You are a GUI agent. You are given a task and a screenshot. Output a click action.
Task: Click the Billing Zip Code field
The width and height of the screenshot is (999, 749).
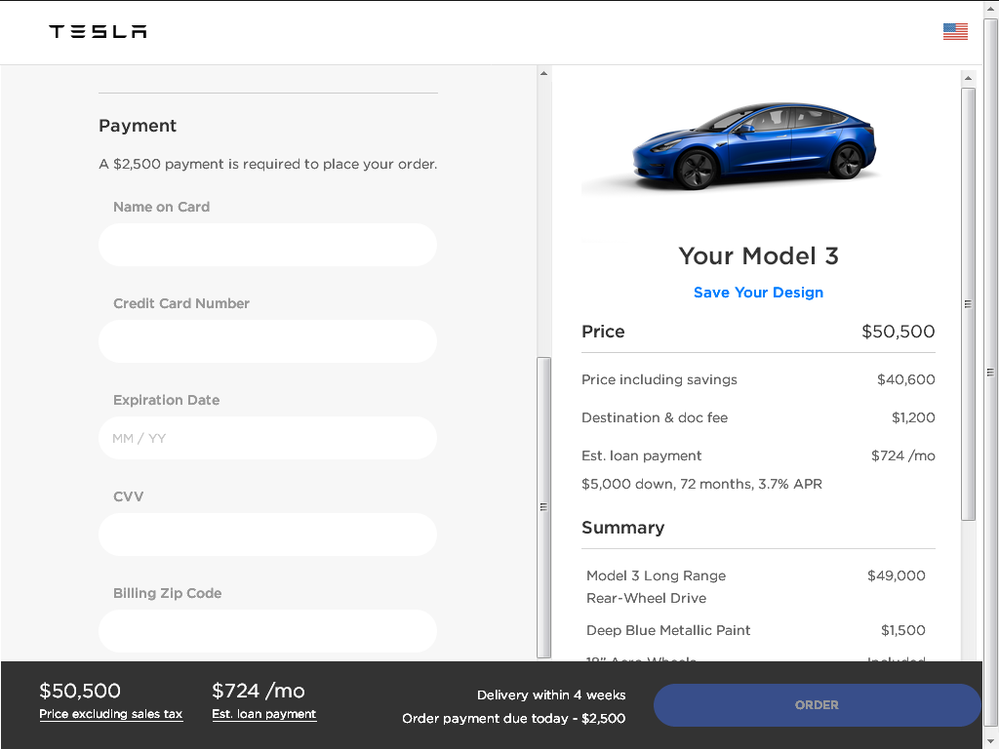[267, 631]
